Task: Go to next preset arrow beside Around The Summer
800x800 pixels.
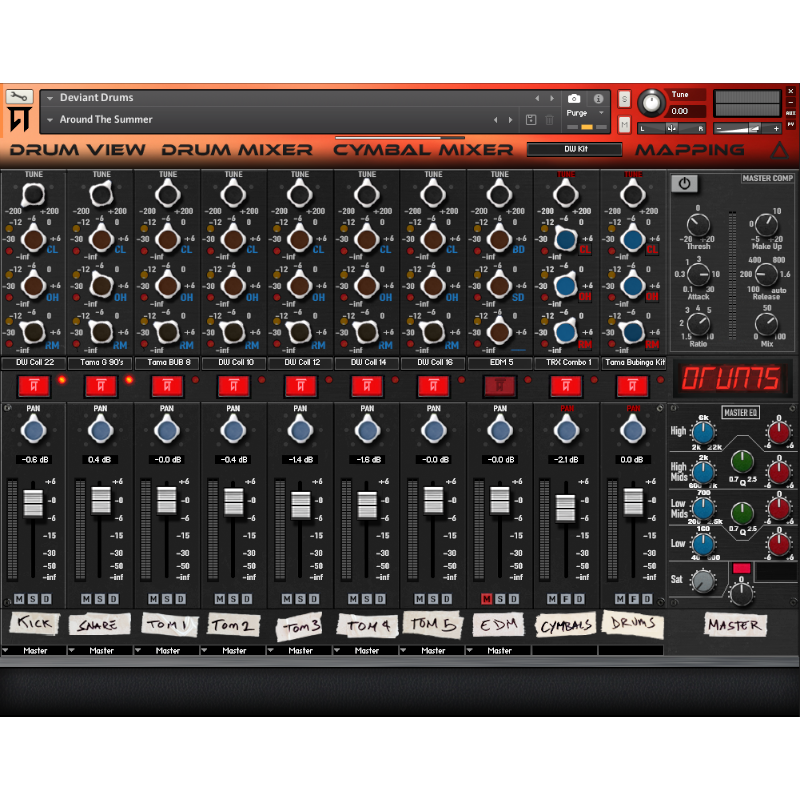Action: [510, 120]
